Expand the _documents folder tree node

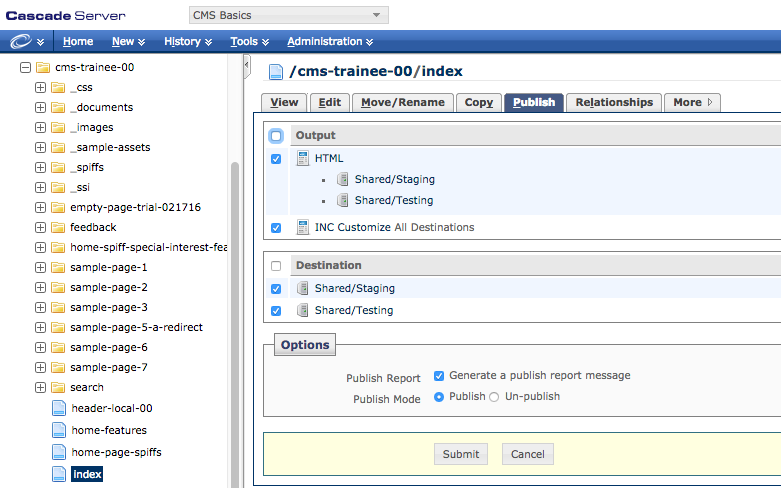coord(41,107)
